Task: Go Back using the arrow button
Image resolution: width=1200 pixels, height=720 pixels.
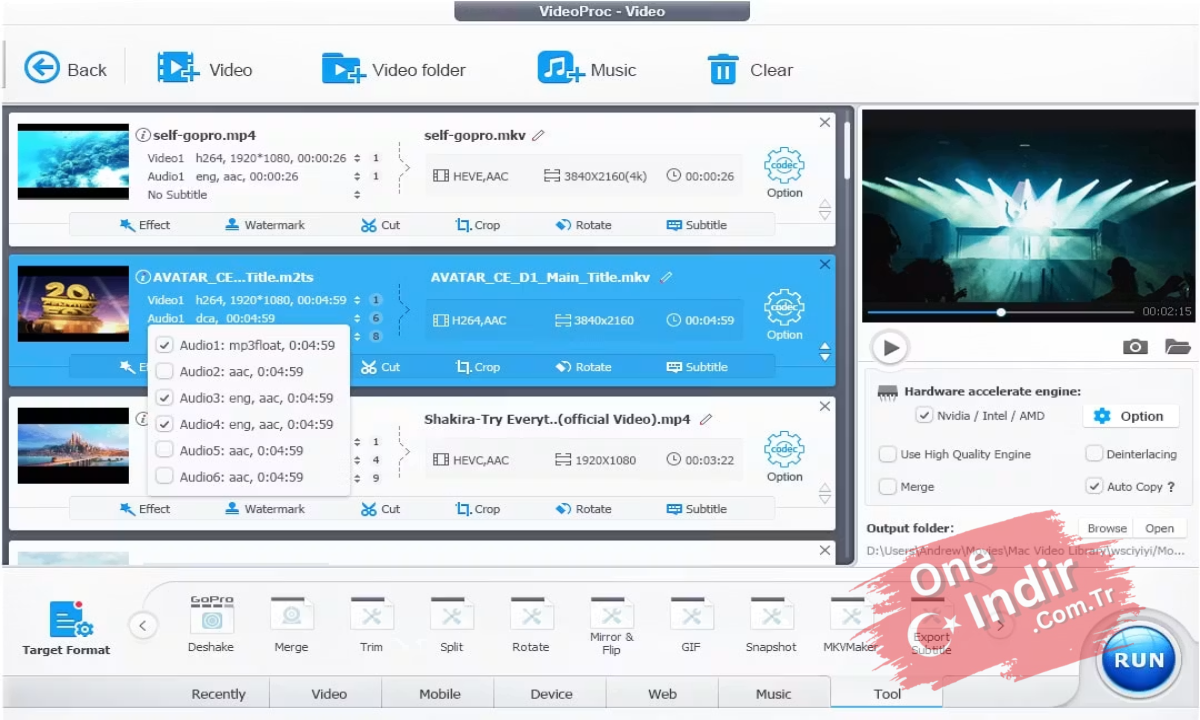Action: click(65, 69)
